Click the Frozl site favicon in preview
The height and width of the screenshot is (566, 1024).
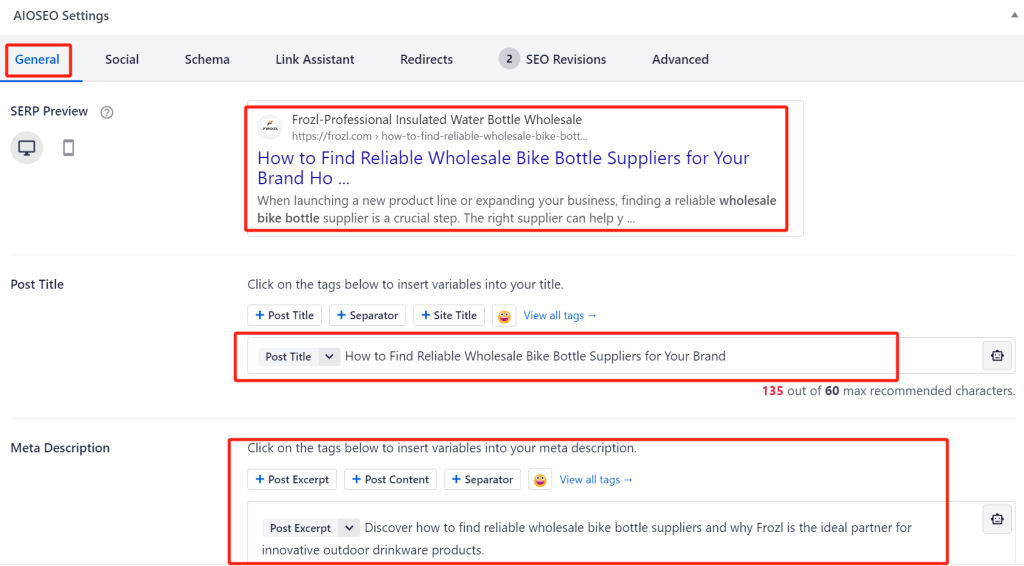point(270,127)
